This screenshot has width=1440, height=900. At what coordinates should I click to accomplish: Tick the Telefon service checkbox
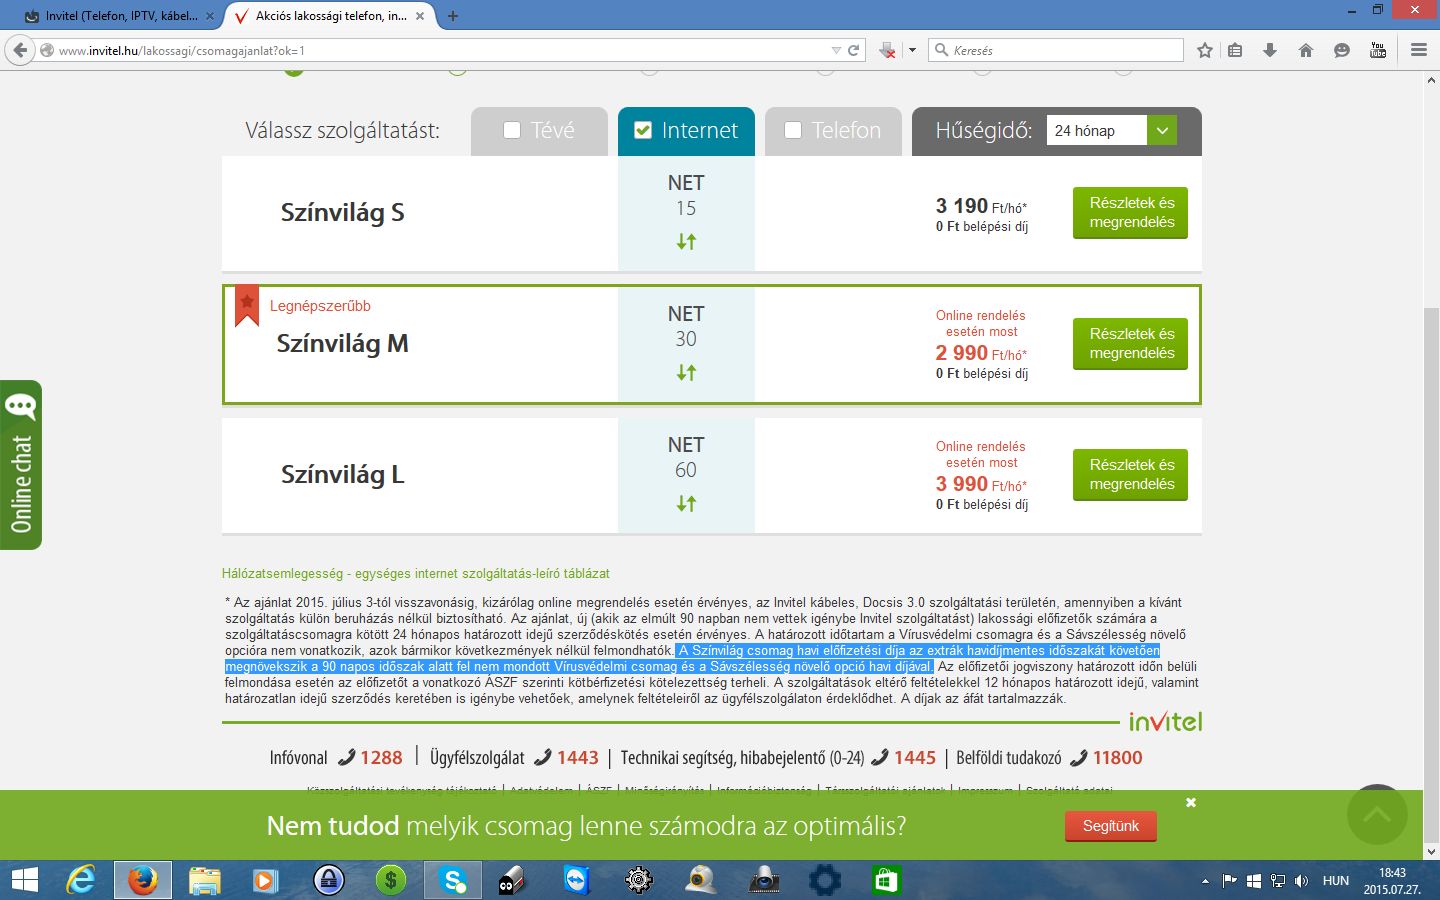tap(793, 130)
